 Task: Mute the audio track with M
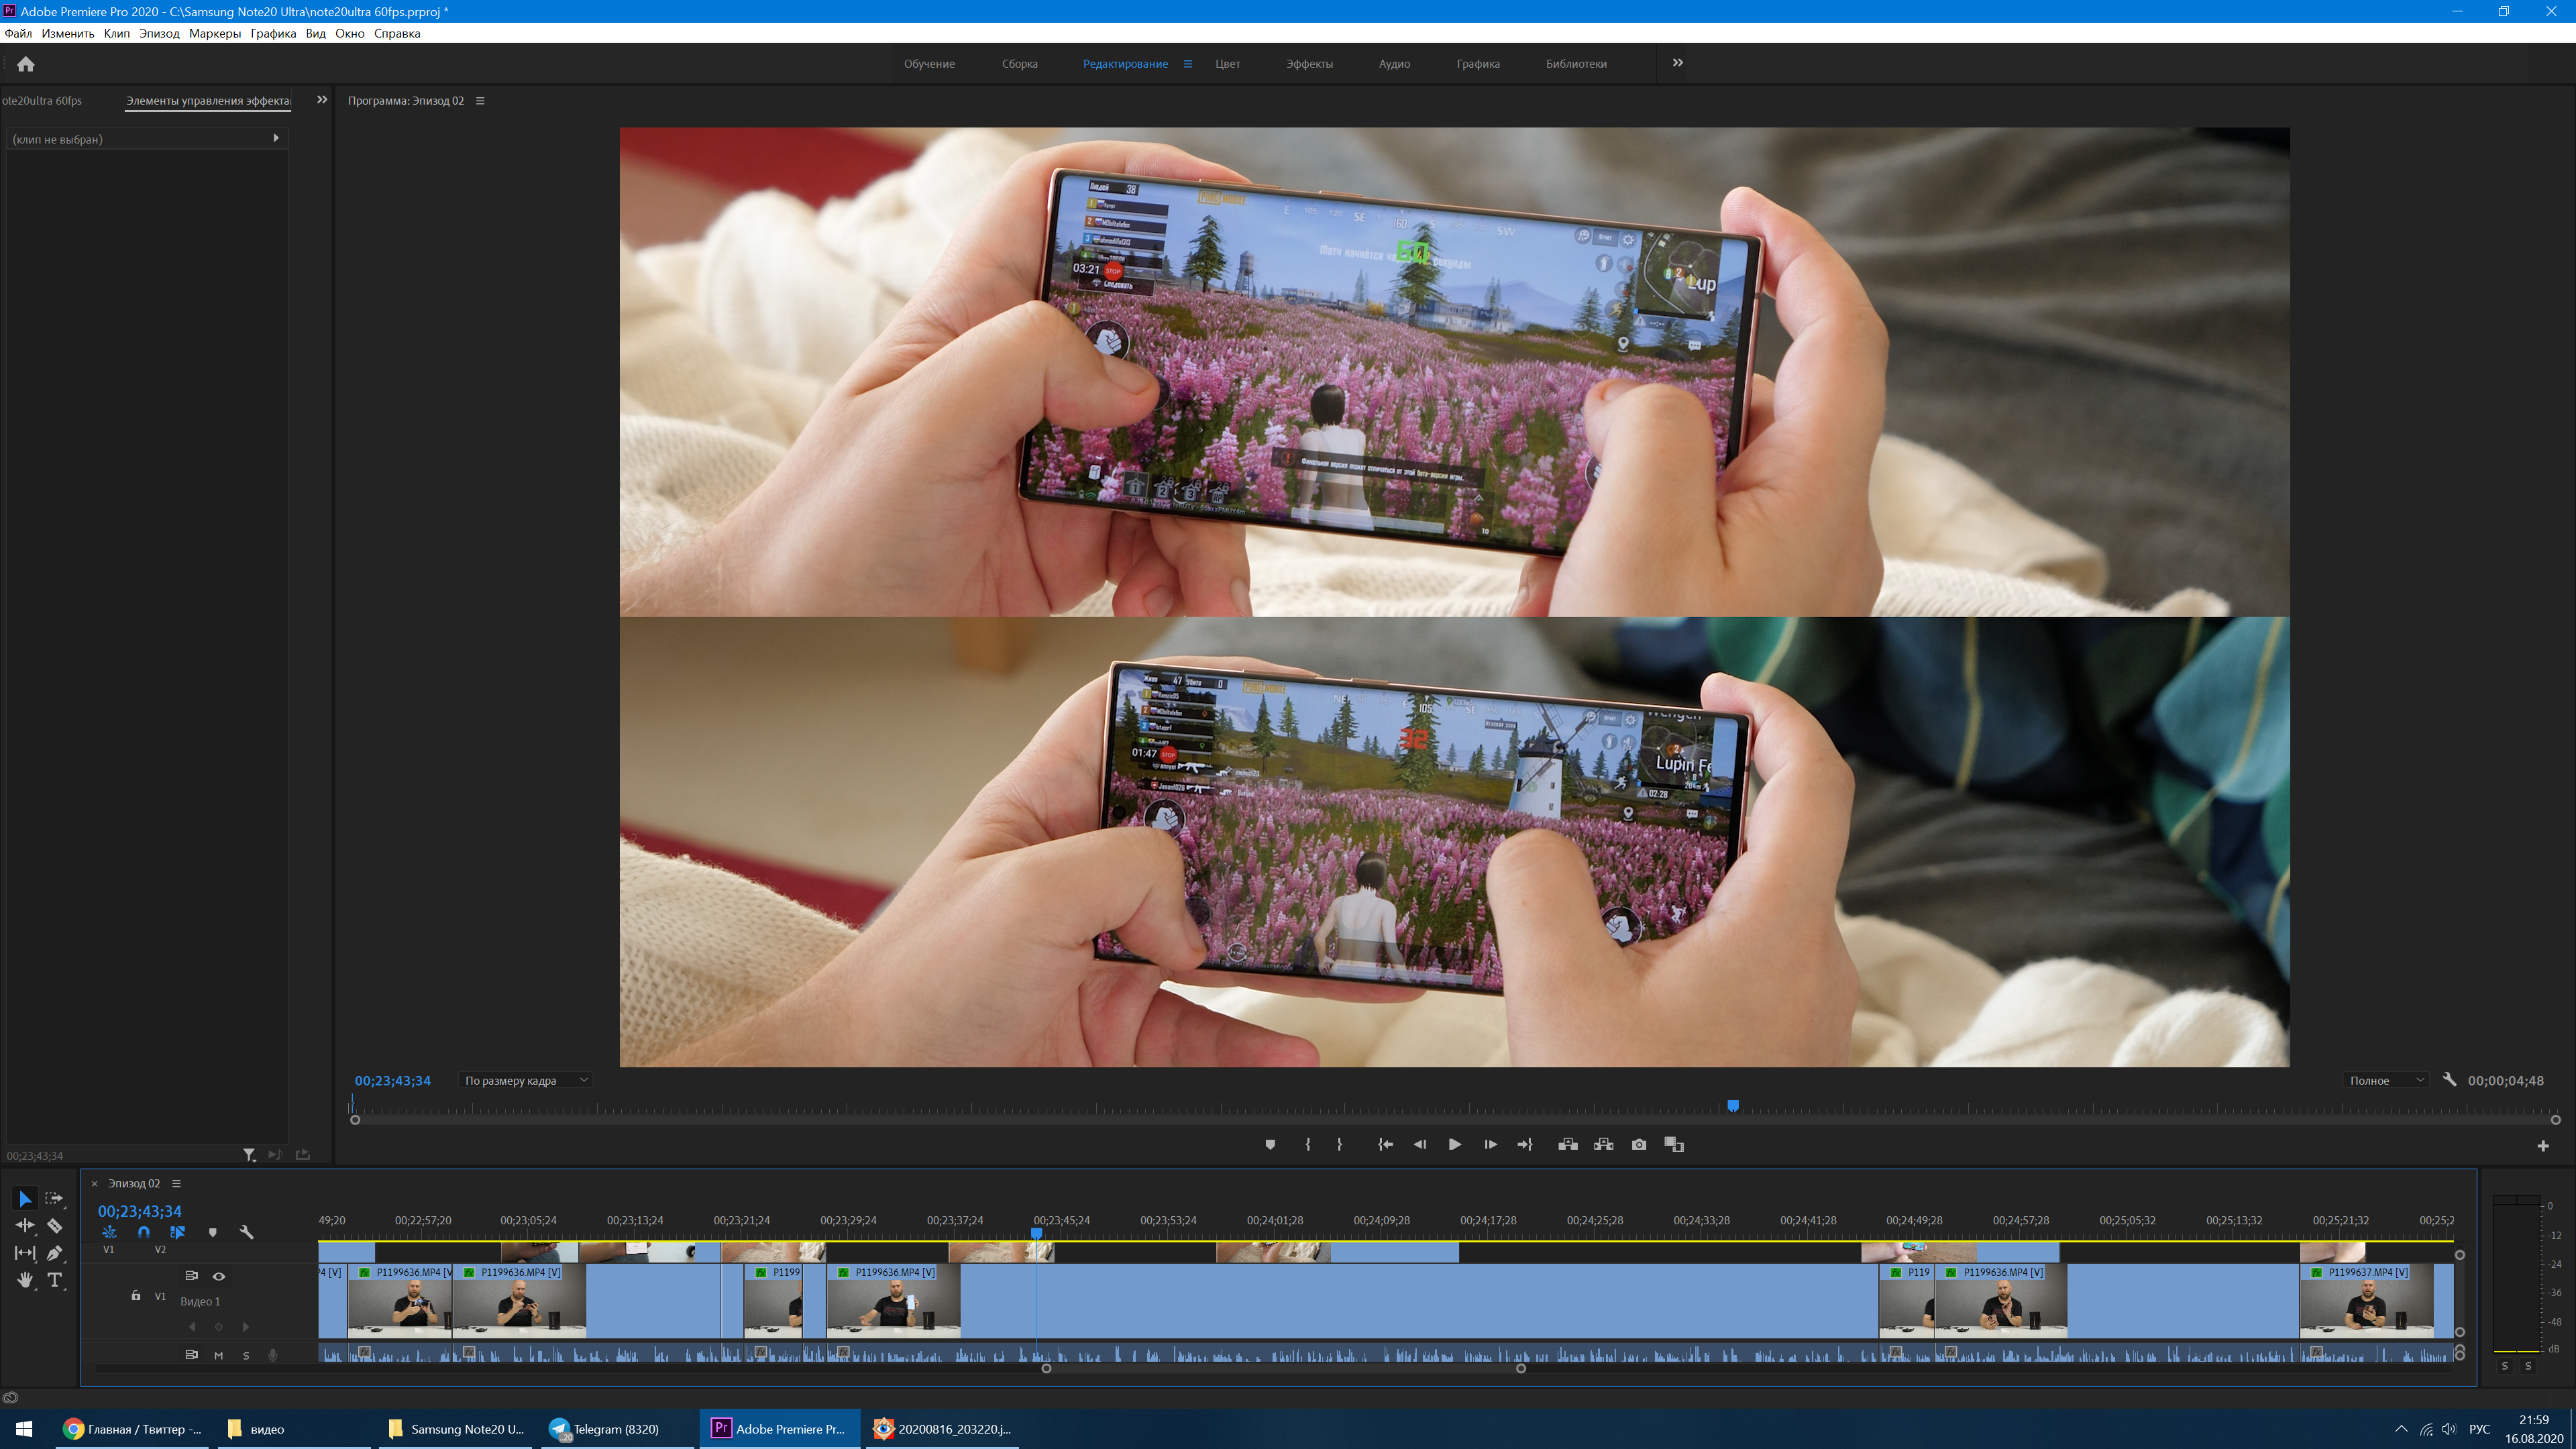pos(218,1355)
